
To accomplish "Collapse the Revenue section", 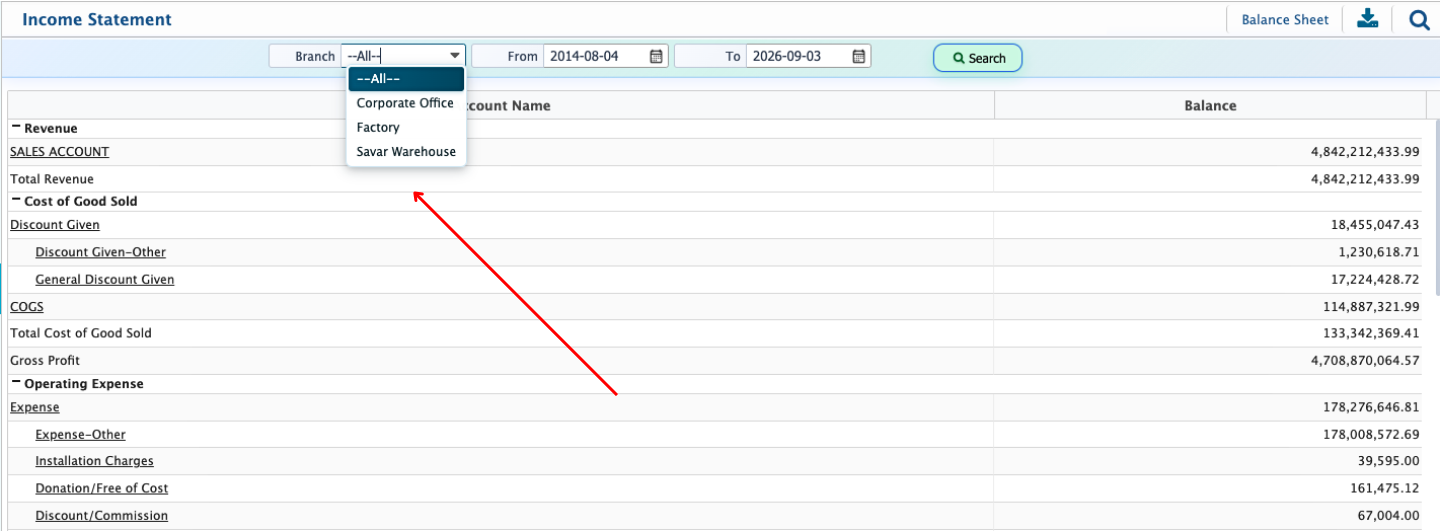I will point(16,127).
